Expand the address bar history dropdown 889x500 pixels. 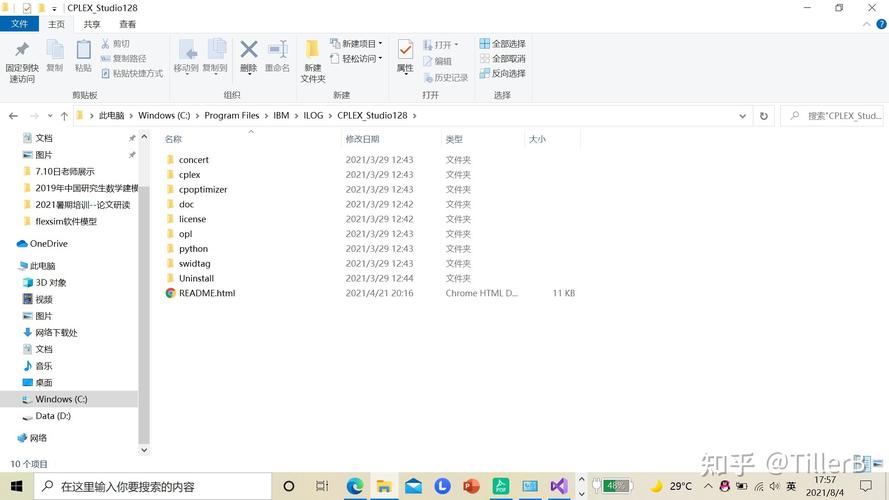(742, 116)
